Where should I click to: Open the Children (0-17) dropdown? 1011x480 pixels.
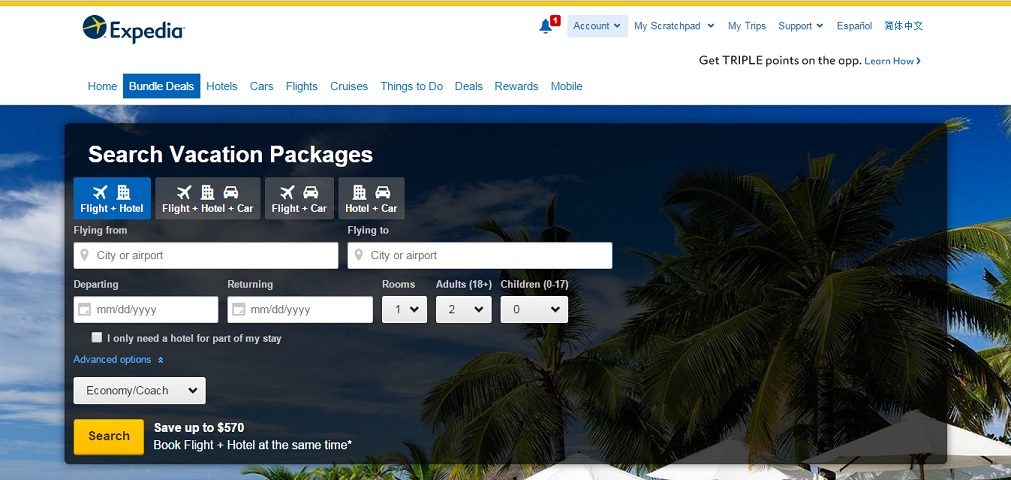534,310
